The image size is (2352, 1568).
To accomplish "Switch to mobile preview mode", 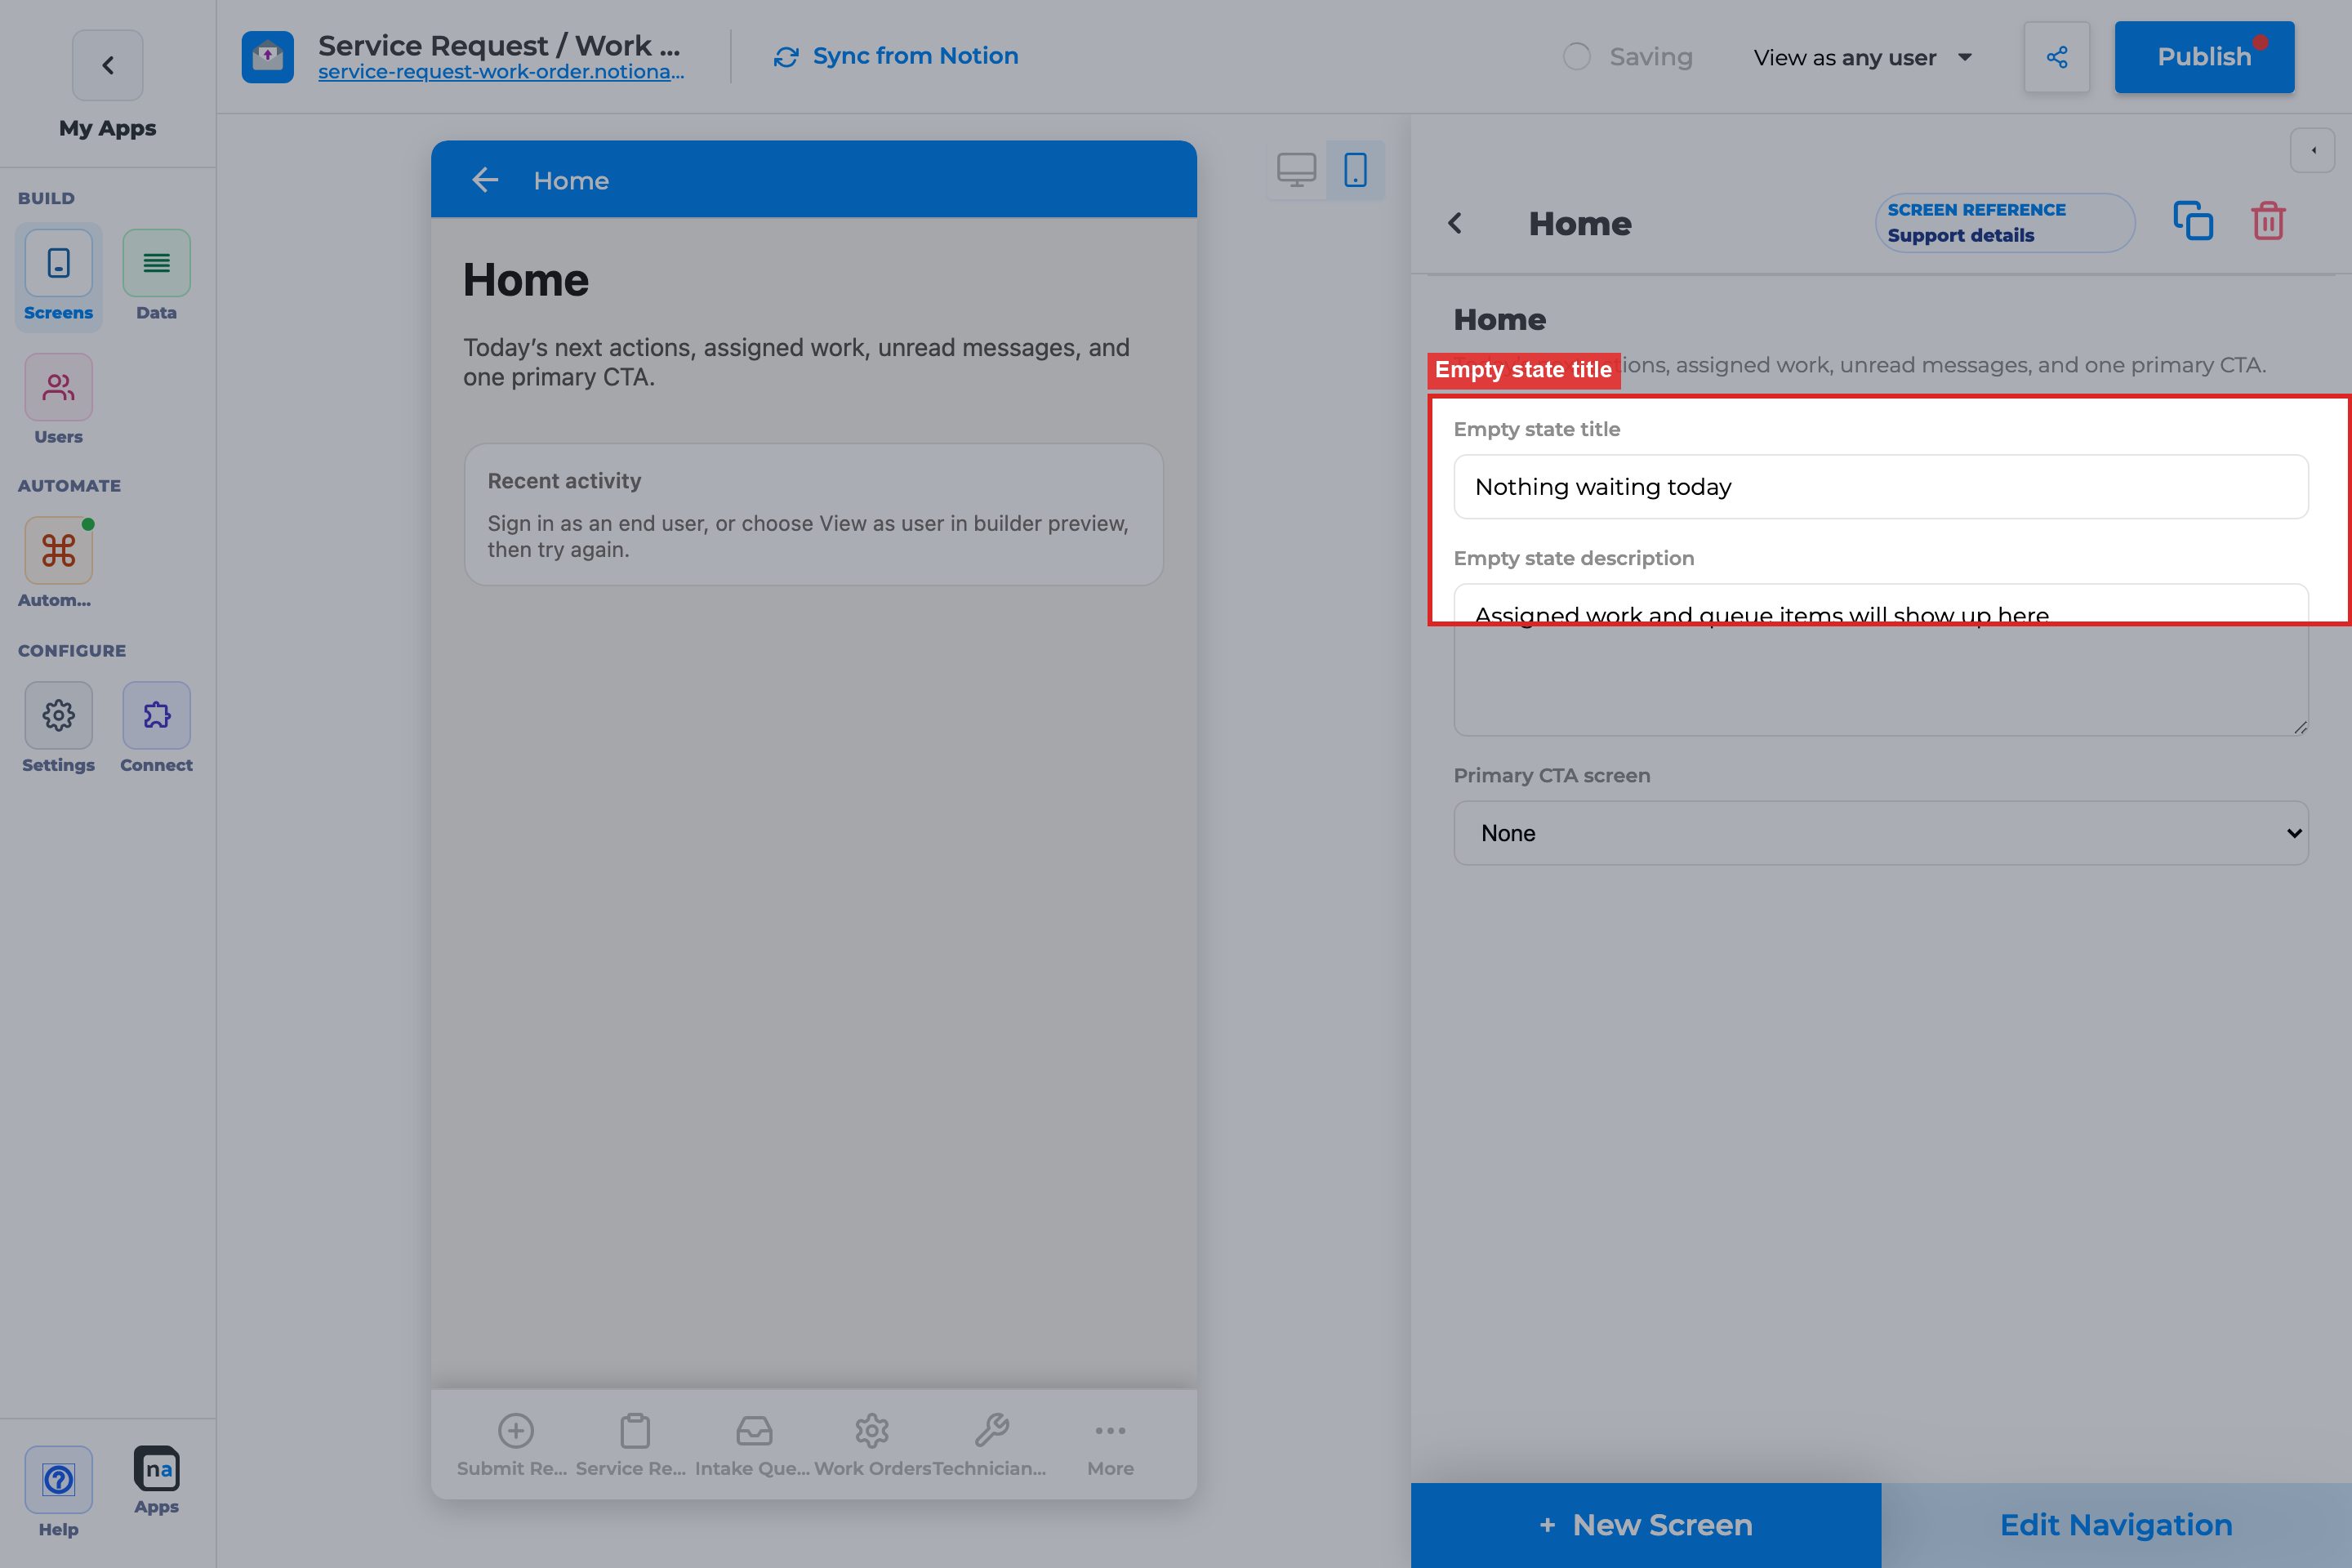I will pos(1355,170).
